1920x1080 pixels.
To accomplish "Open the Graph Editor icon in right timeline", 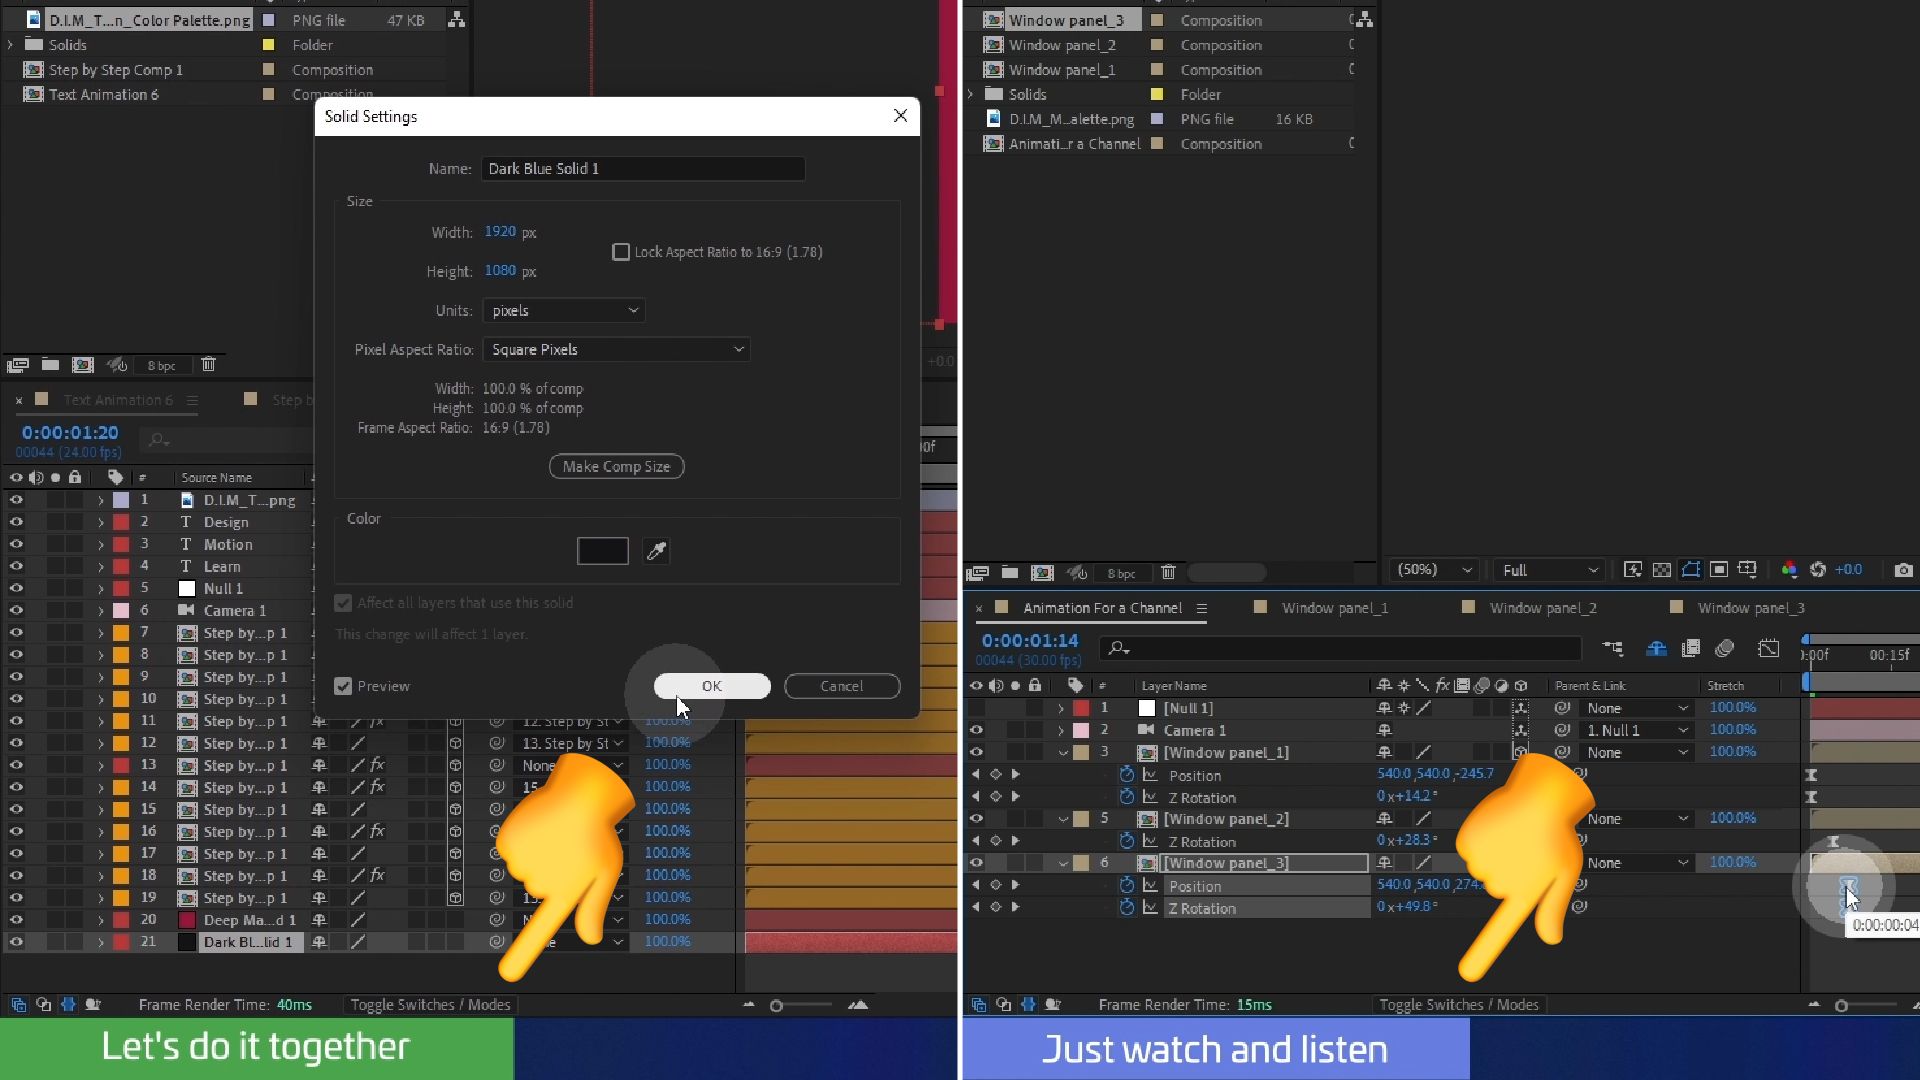I will click(1768, 648).
